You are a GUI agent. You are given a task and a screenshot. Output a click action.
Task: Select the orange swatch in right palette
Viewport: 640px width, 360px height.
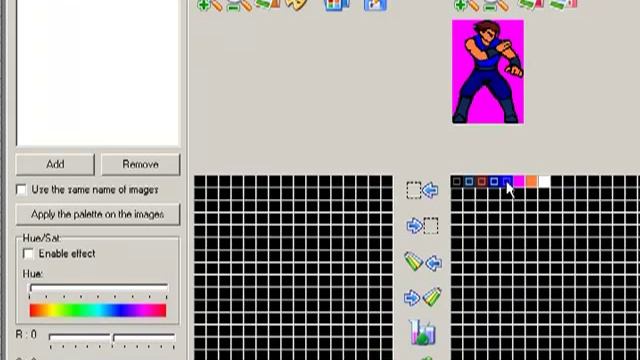pos(532,182)
